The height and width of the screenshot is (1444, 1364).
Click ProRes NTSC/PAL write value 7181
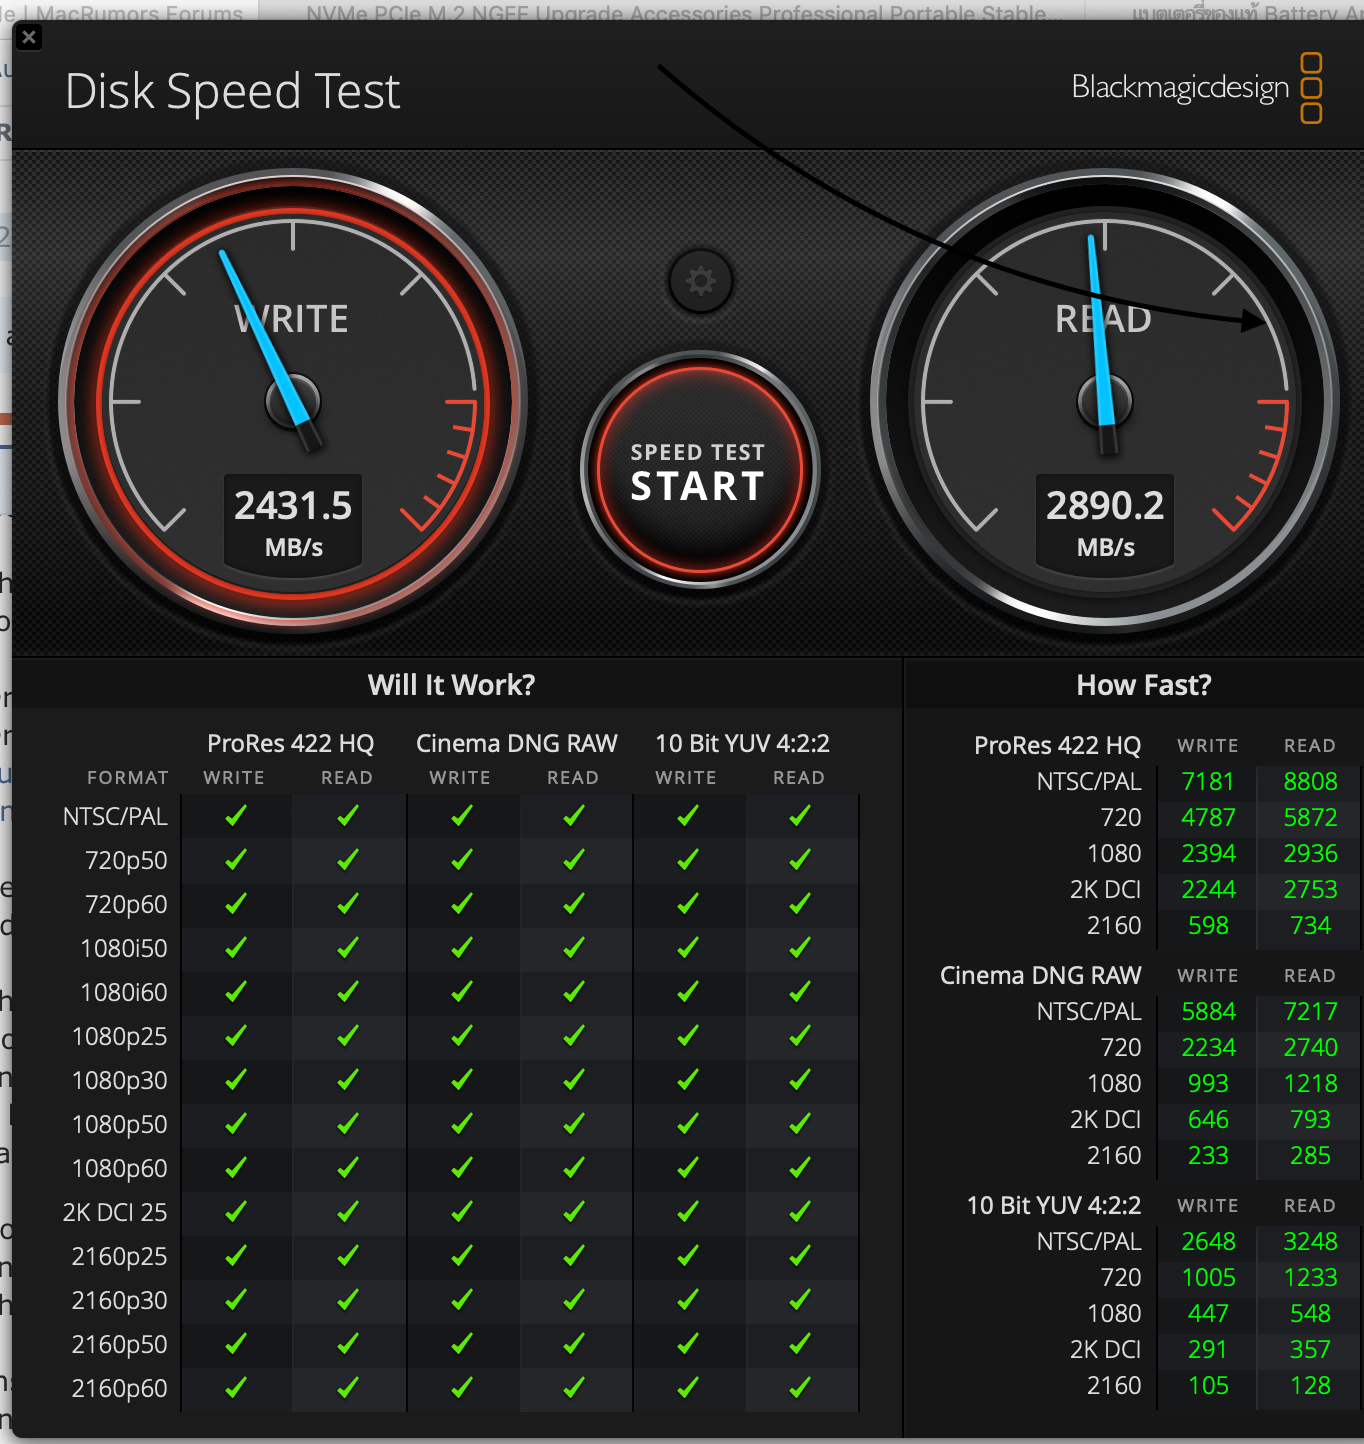[x=1208, y=782]
